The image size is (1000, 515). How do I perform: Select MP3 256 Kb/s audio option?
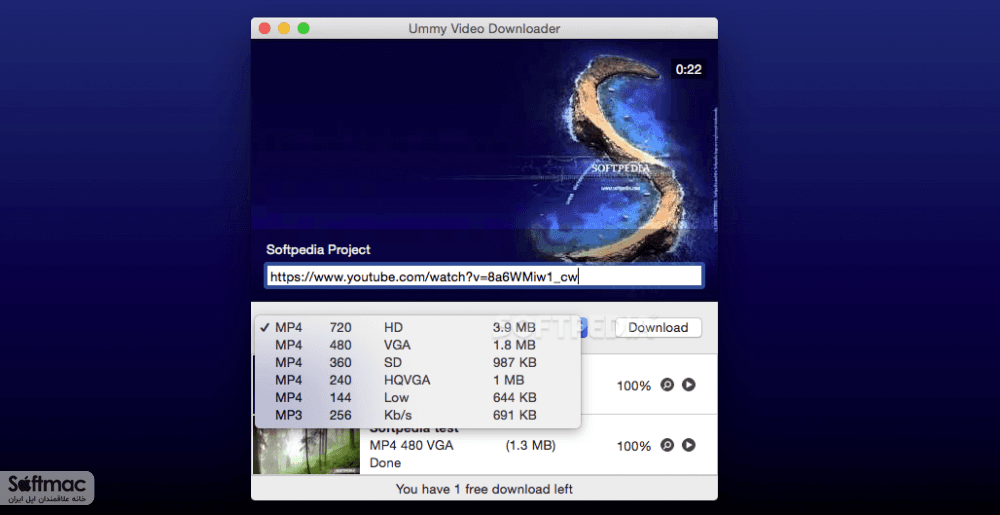pos(418,416)
